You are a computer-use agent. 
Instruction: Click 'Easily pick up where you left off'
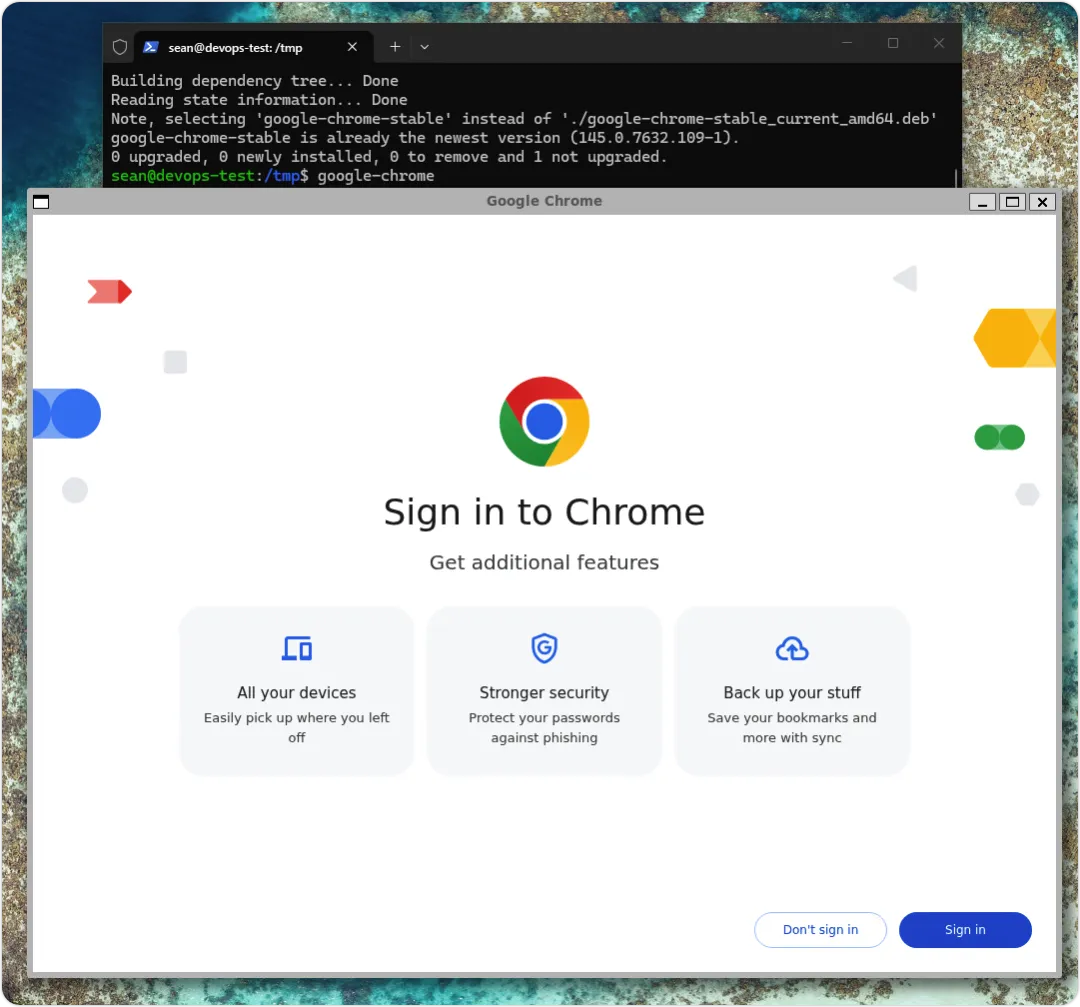(x=296, y=727)
